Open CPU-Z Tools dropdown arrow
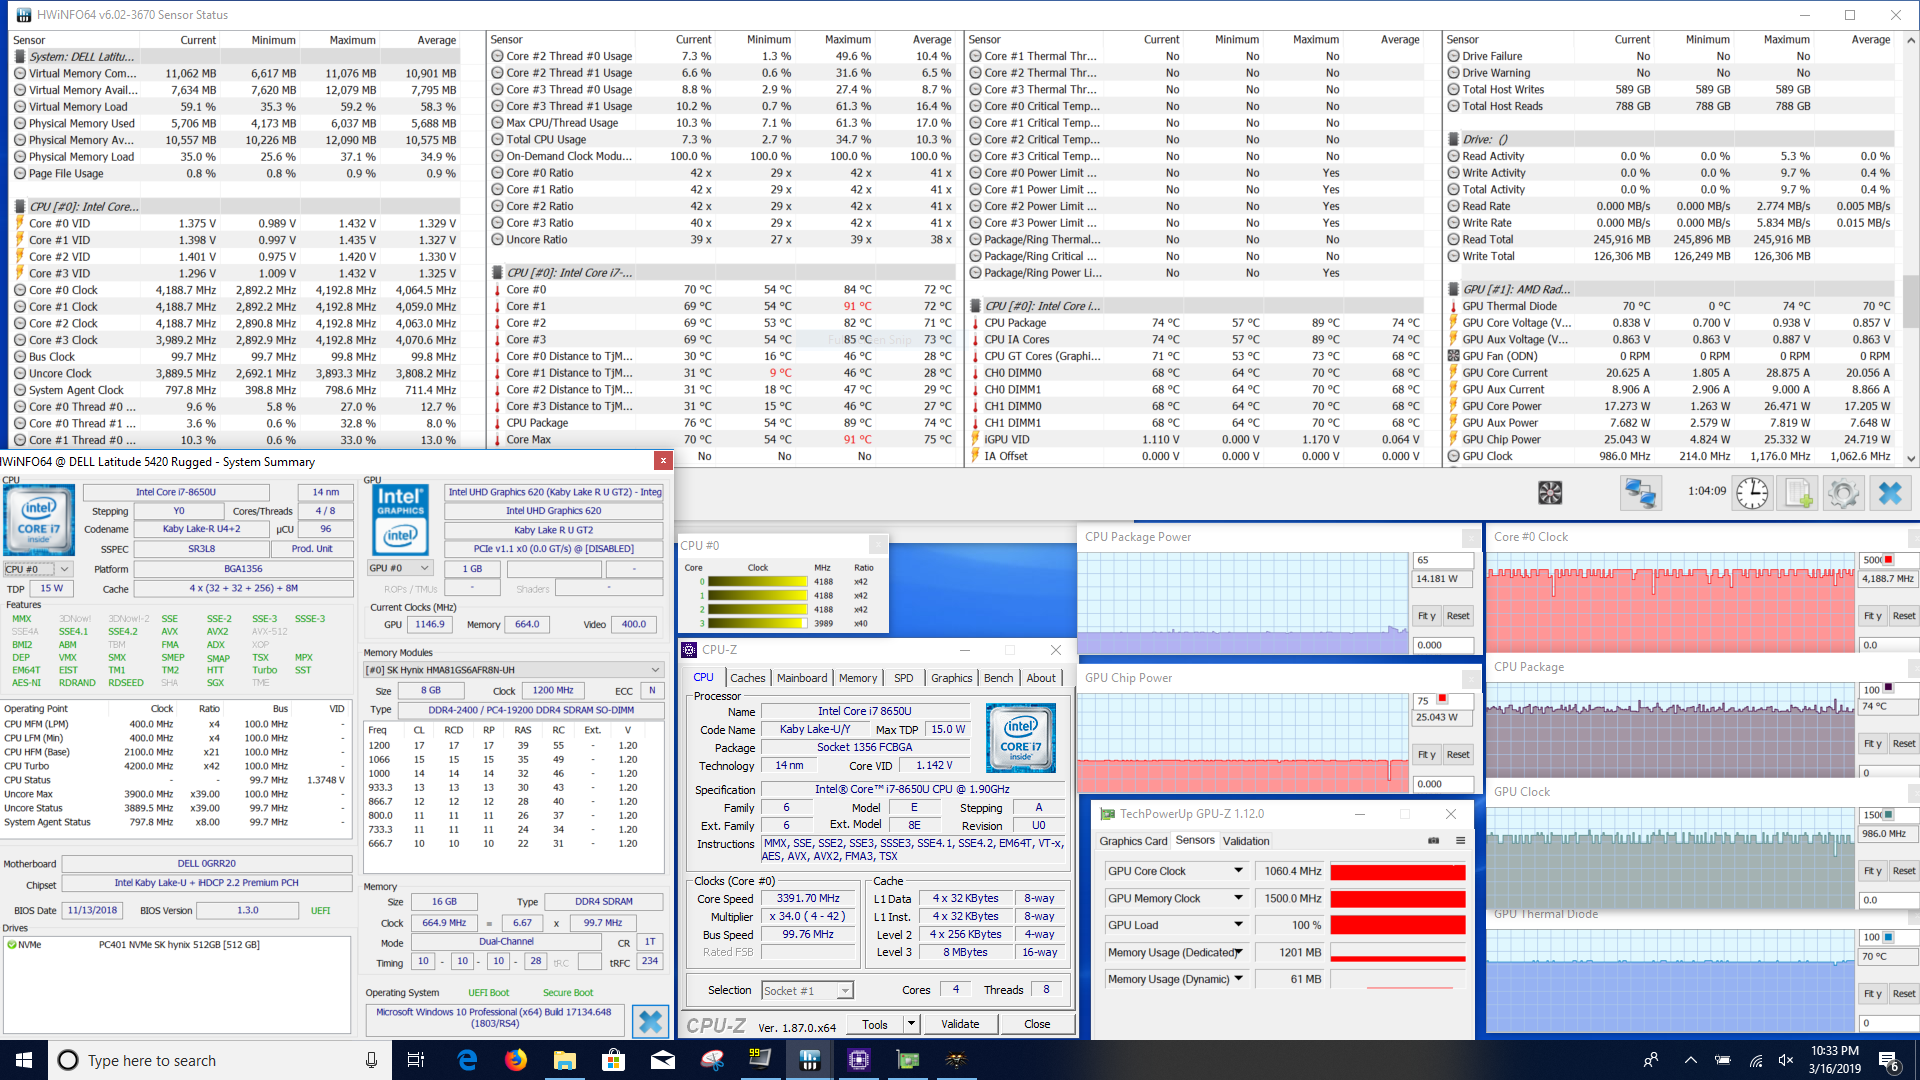Image resolution: width=1920 pixels, height=1080 pixels. pyautogui.click(x=911, y=1024)
